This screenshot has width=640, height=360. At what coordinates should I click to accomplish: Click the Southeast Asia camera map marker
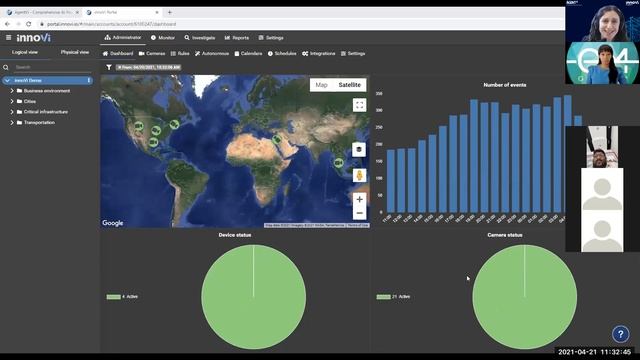pos(338,163)
